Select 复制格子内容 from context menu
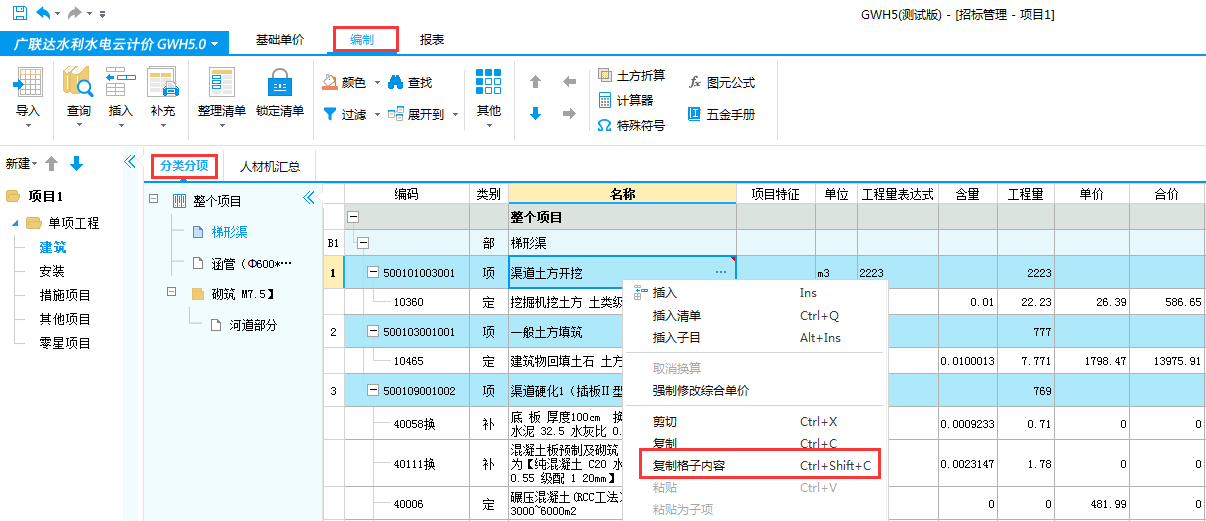Image resolution: width=1206 pixels, height=521 pixels. (x=691, y=465)
